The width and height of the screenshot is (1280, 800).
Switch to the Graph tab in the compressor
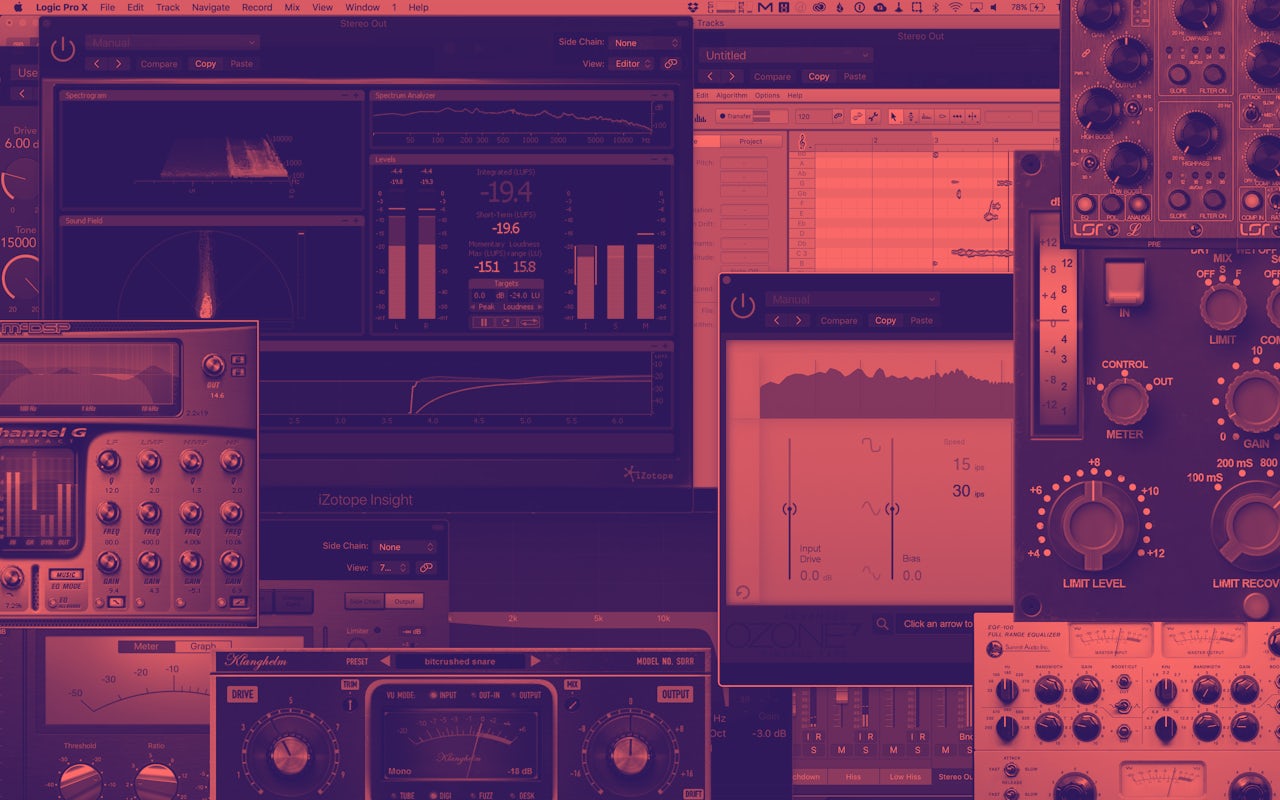pyautogui.click(x=203, y=647)
